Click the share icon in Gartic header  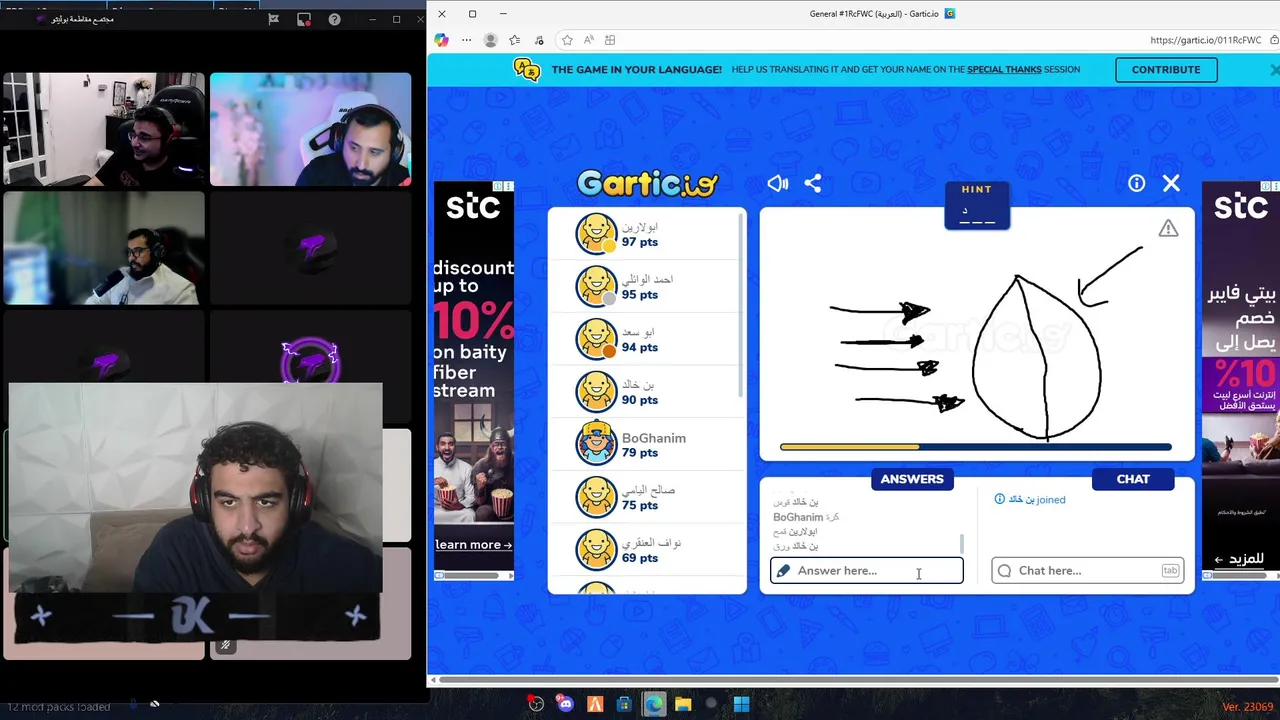pyautogui.click(x=813, y=183)
